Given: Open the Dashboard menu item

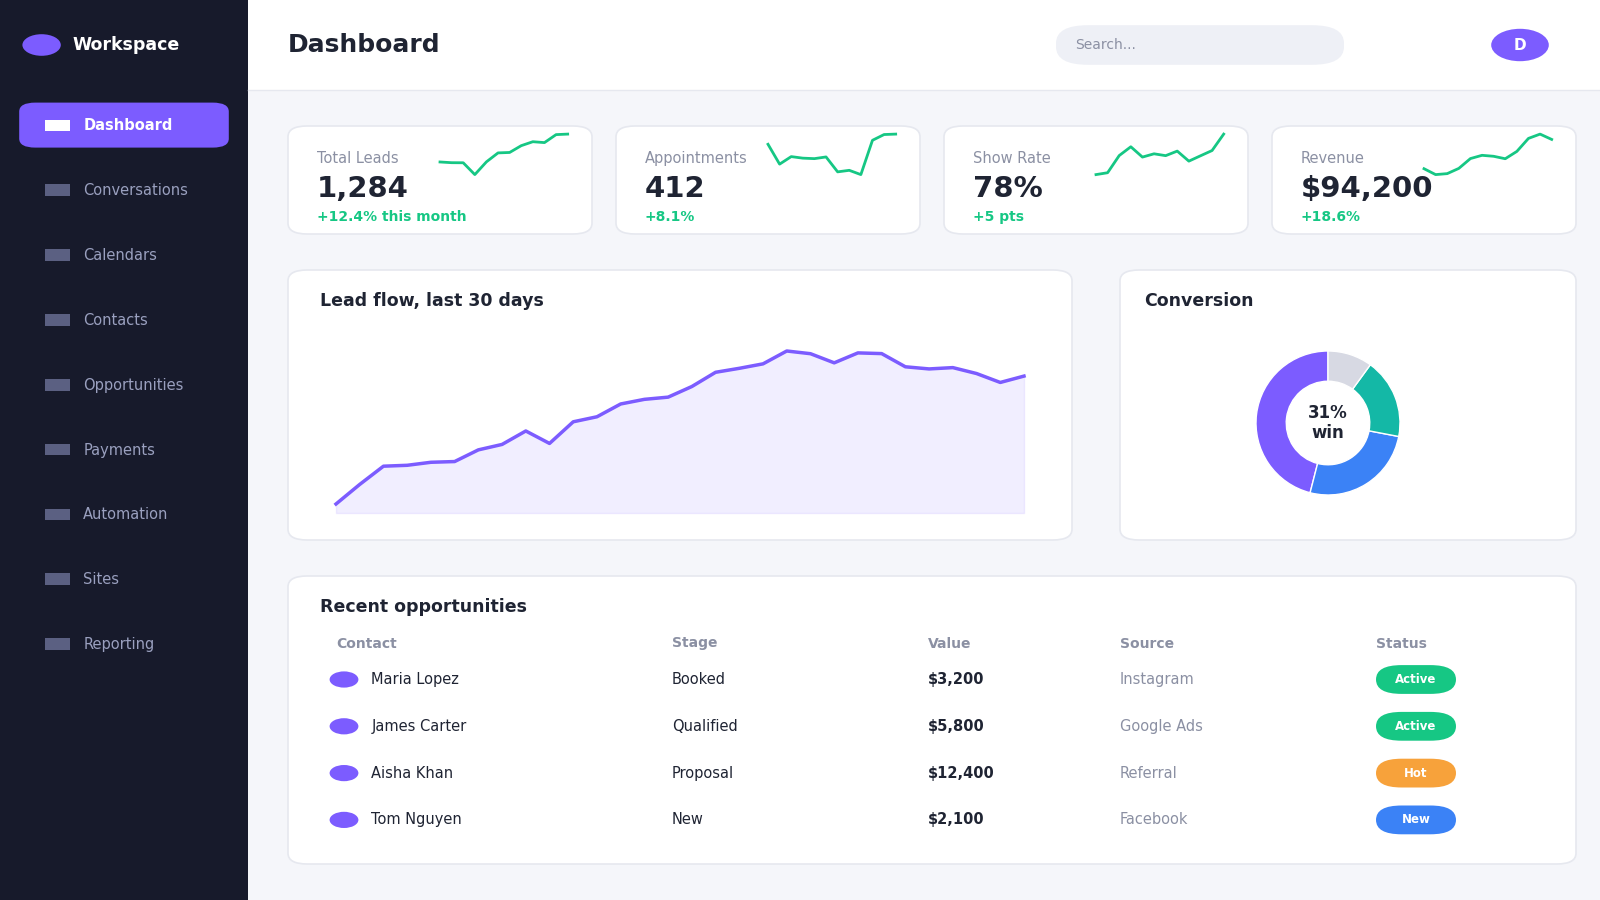Looking at the screenshot, I should 124,125.
